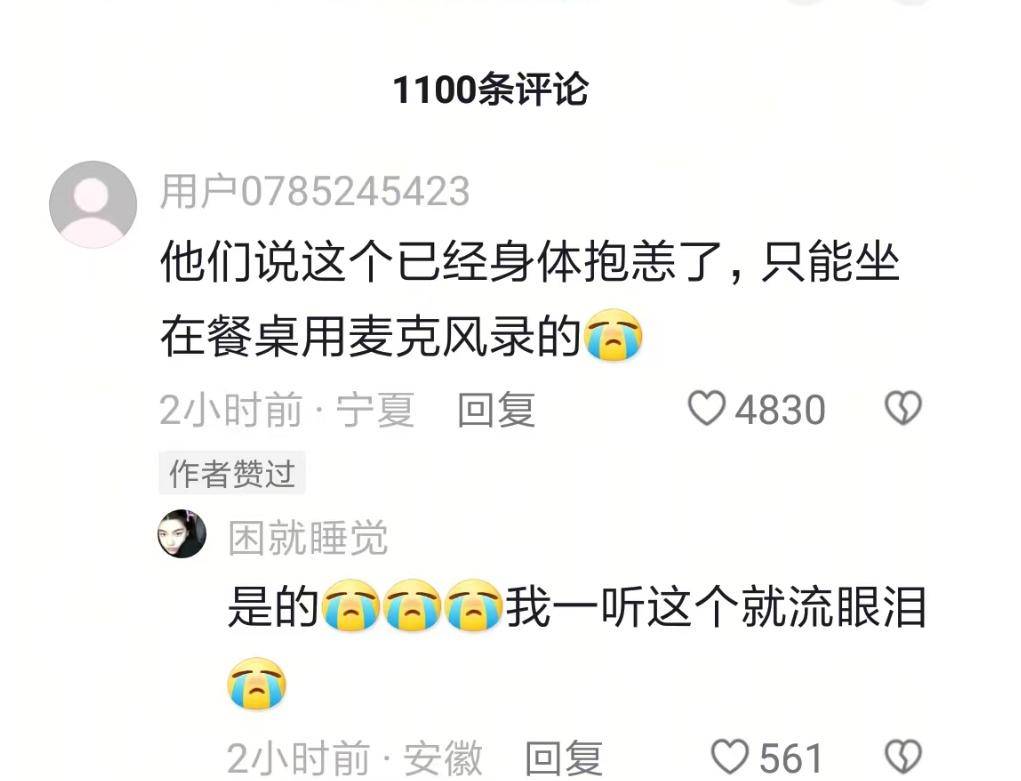The height and width of the screenshot is (781, 1021).
Task: Reply to the 宁夏 comment via 回复
Action: pos(496,410)
